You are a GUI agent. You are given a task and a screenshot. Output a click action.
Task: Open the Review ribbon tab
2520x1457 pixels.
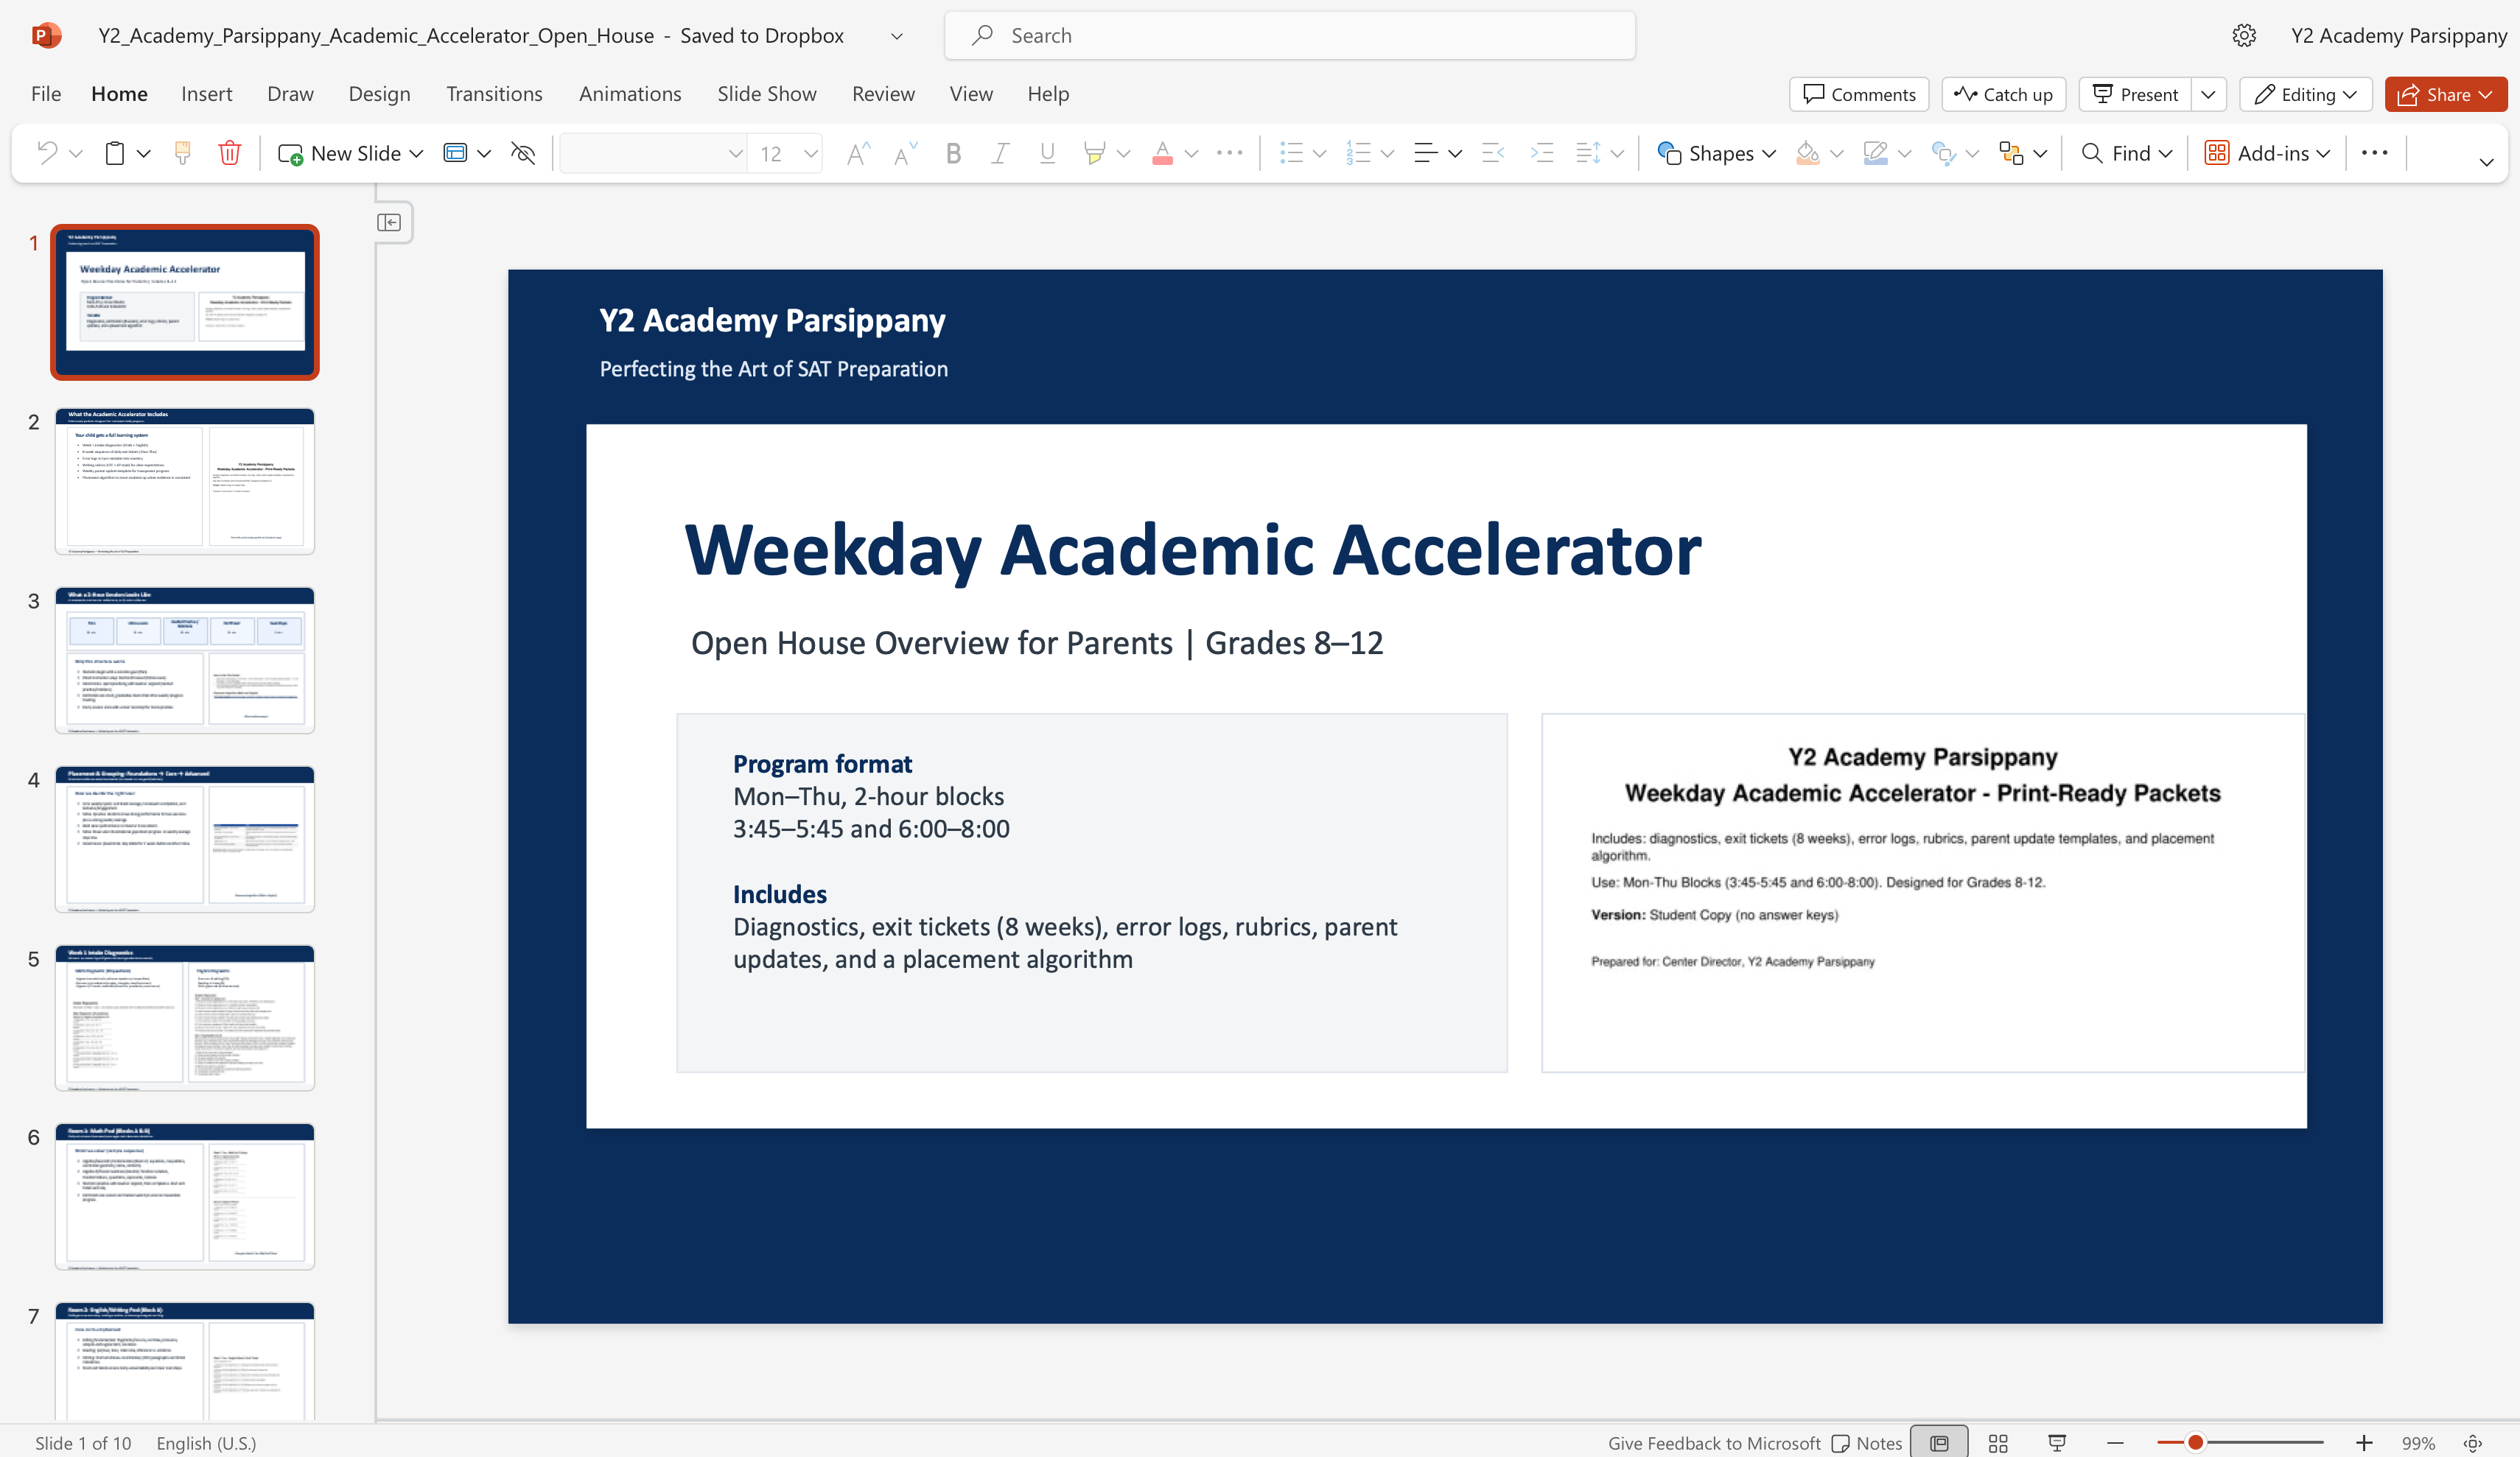[x=883, y=93]
